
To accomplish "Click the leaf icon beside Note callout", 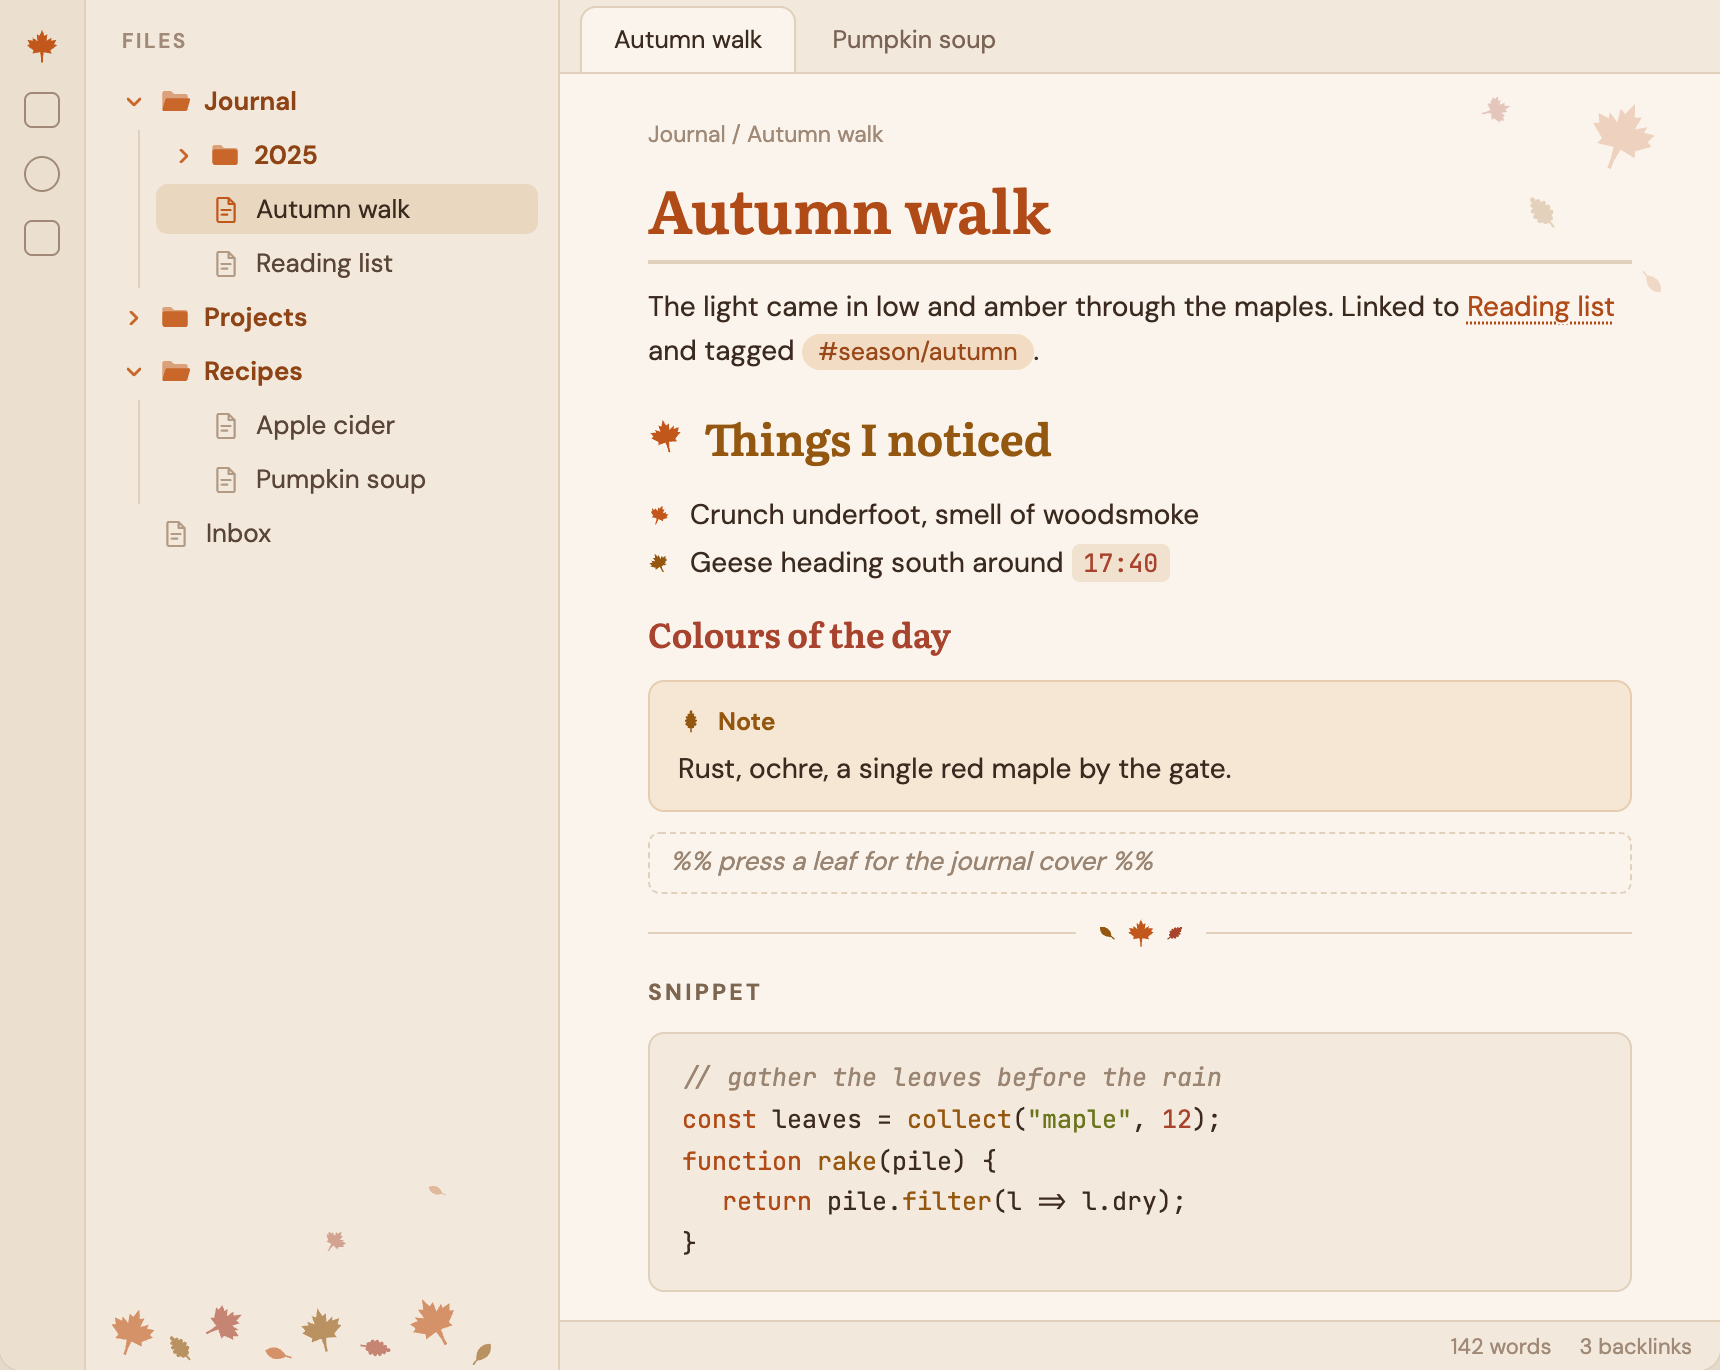I will coord(691,721).
